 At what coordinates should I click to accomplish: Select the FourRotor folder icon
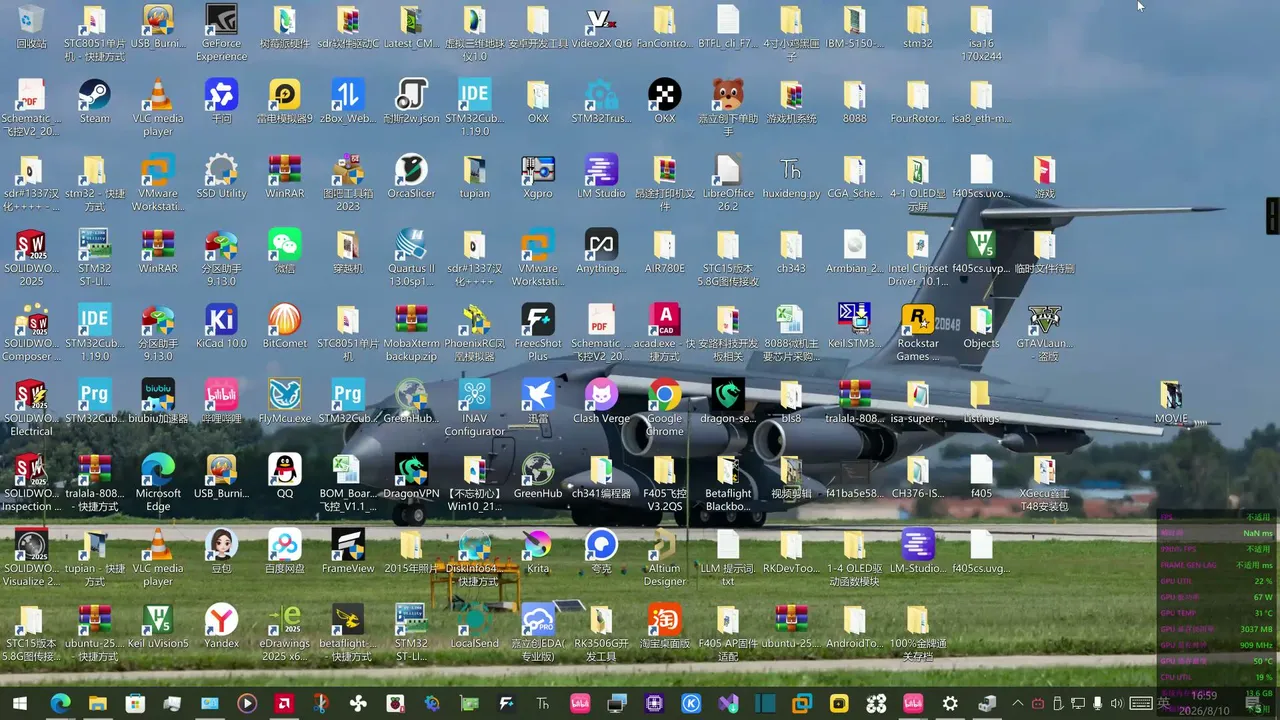pyautogui.click(x=918, y=102)
